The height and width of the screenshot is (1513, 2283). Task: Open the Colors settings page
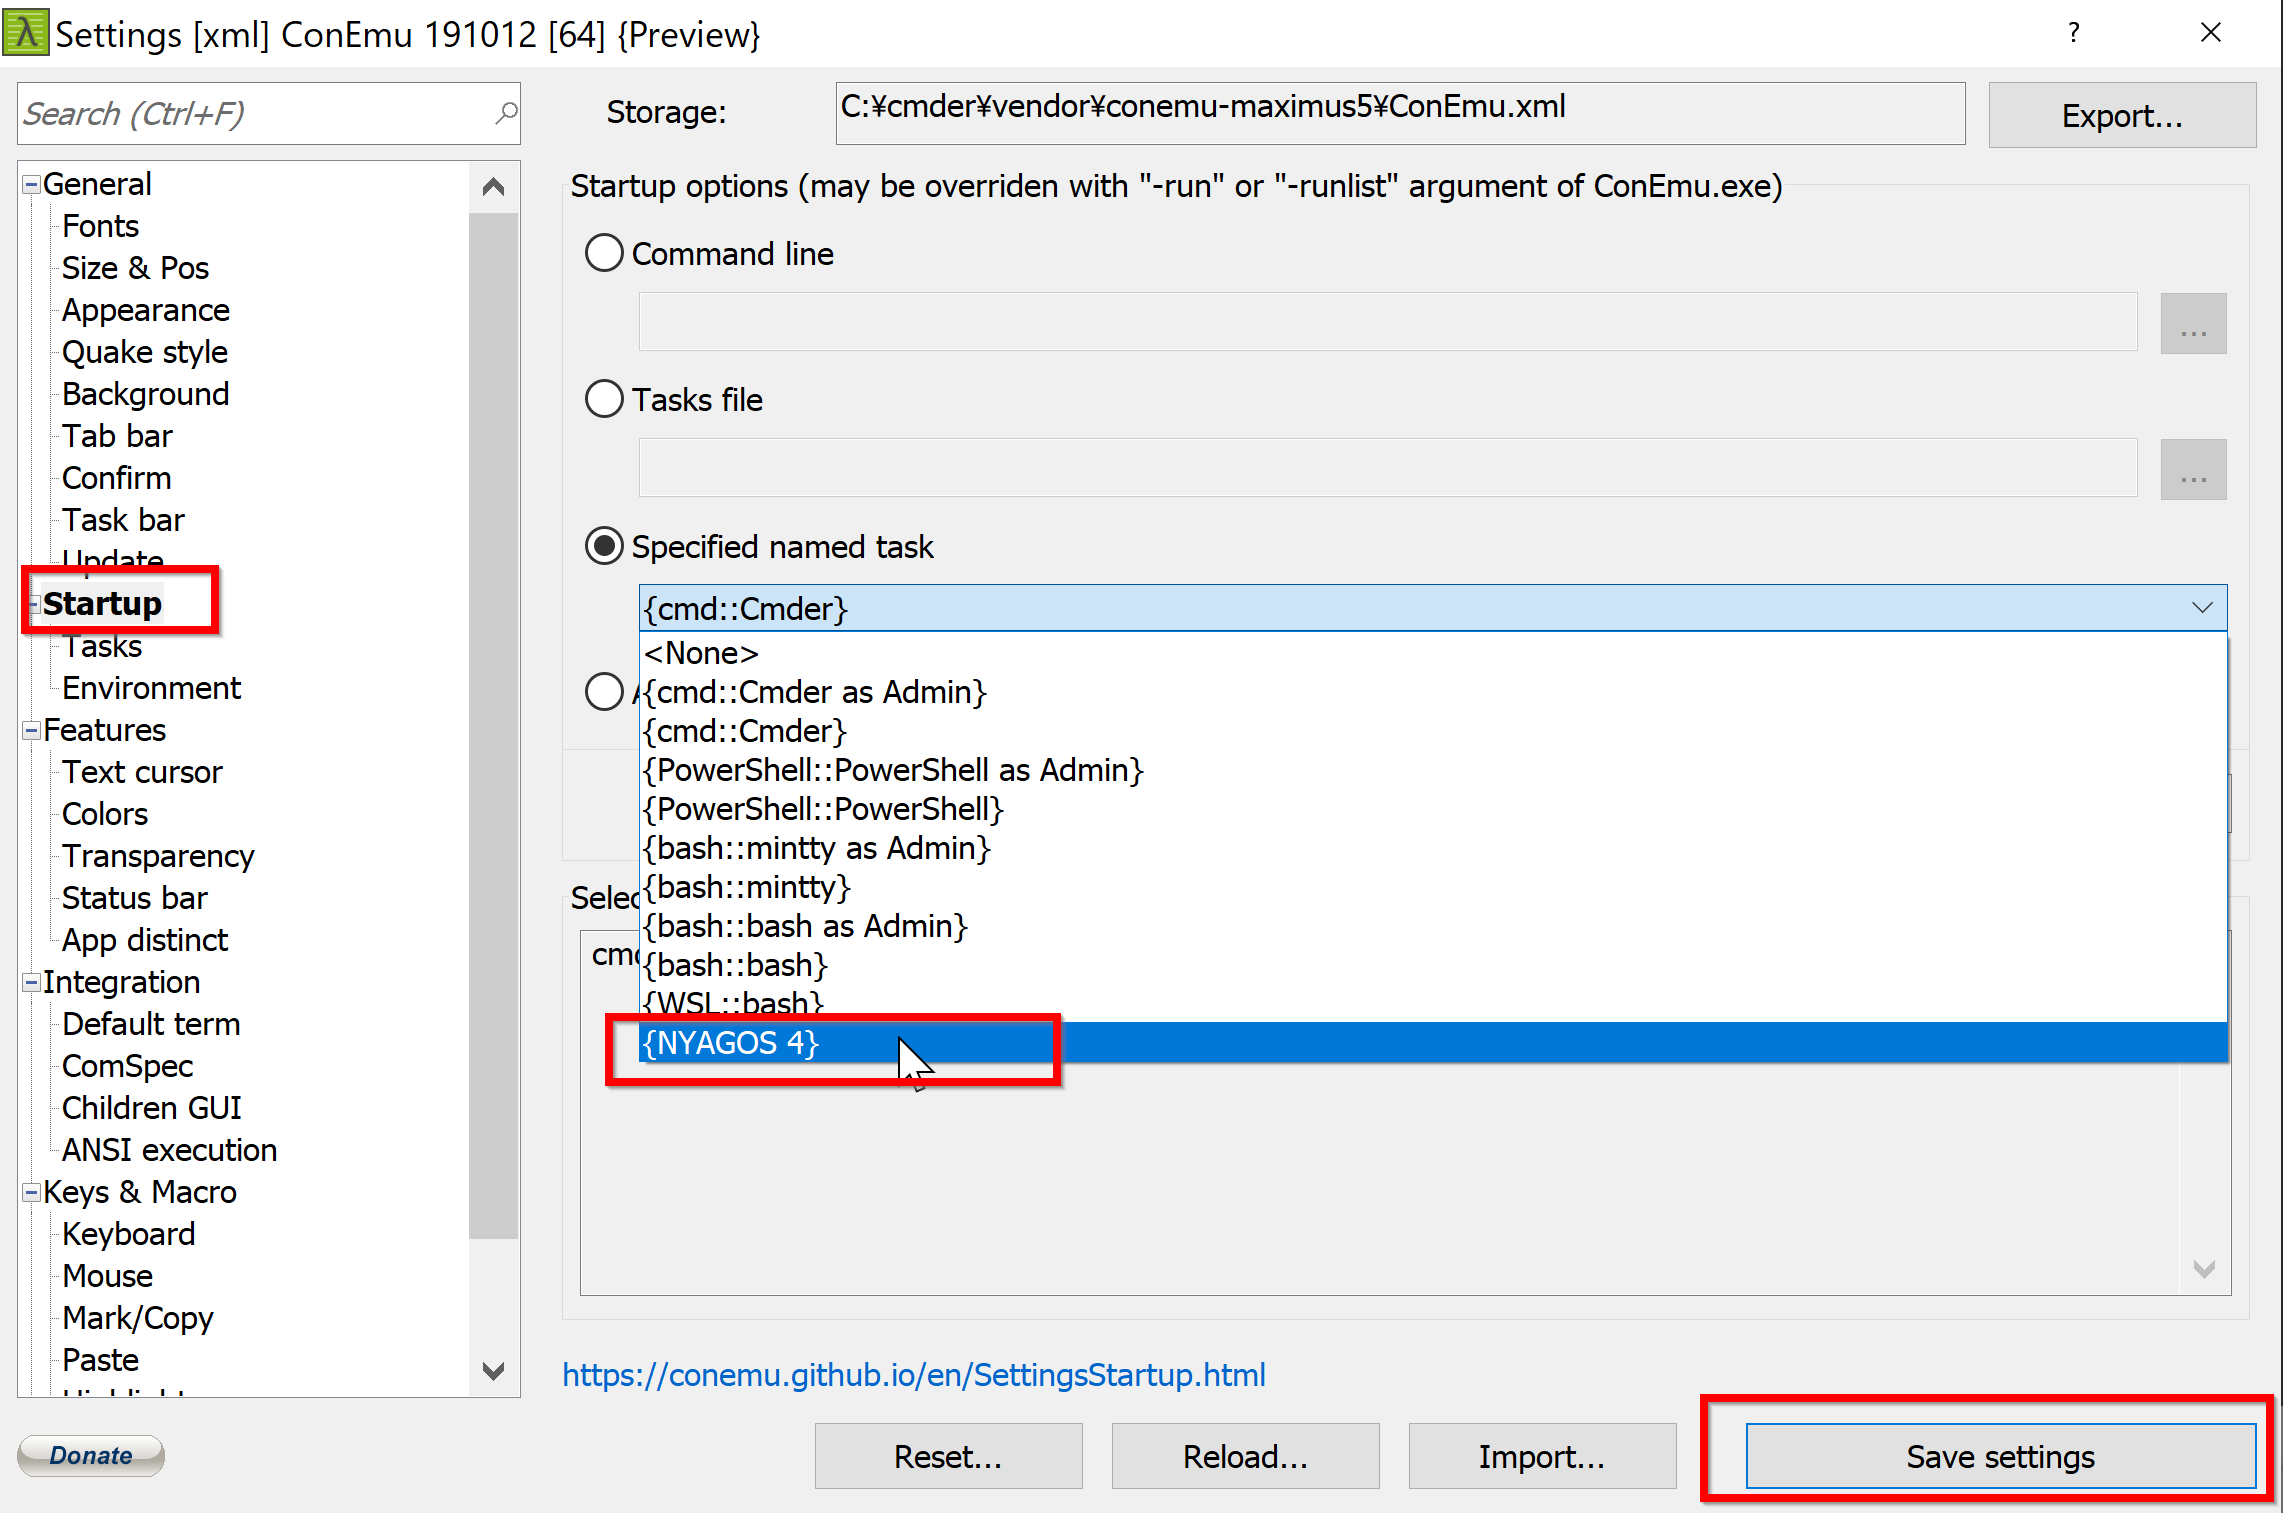pyautogui.click(x=104, y=814)
